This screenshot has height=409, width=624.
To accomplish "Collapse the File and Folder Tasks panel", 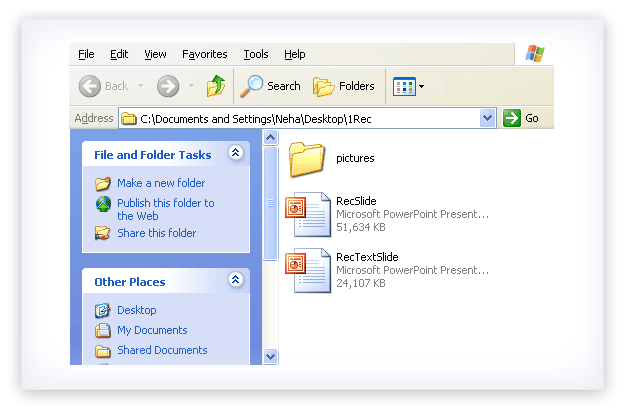I will click(x=235, y=153).
